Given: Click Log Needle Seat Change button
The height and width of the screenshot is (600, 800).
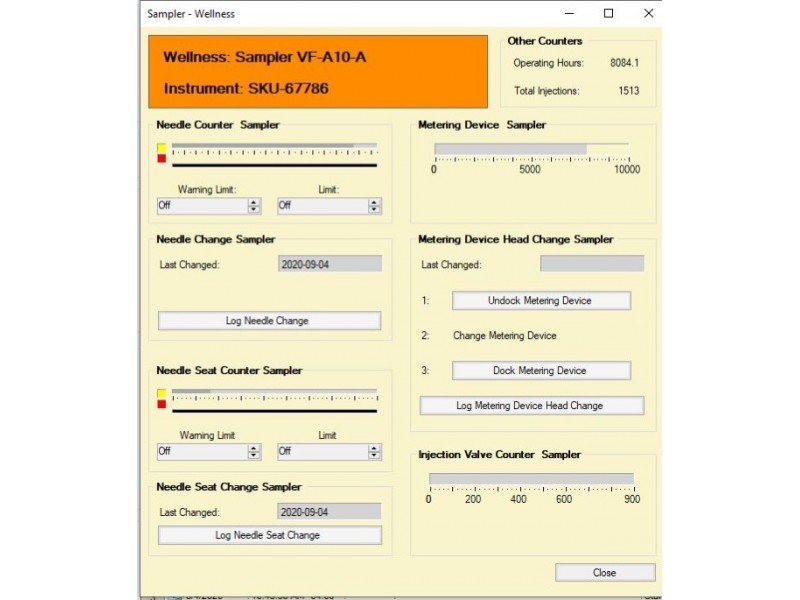Looking at the screenshot, I should click(x=269, y=535).
